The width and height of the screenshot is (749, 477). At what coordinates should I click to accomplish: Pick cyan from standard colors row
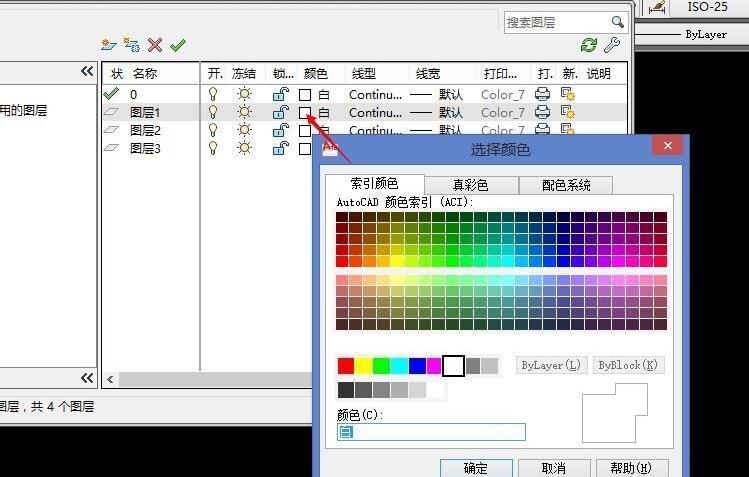pyautogui.click(x=399, y=366)
